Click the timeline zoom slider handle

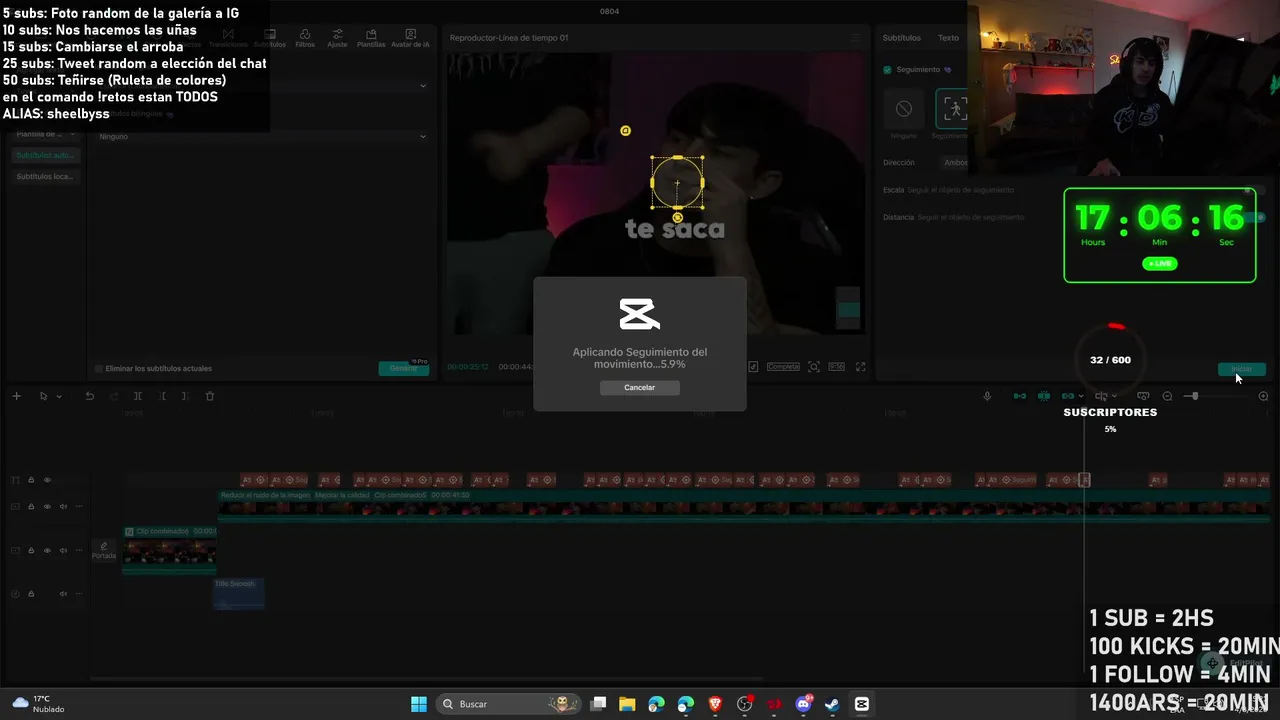tap(1193, 396)
